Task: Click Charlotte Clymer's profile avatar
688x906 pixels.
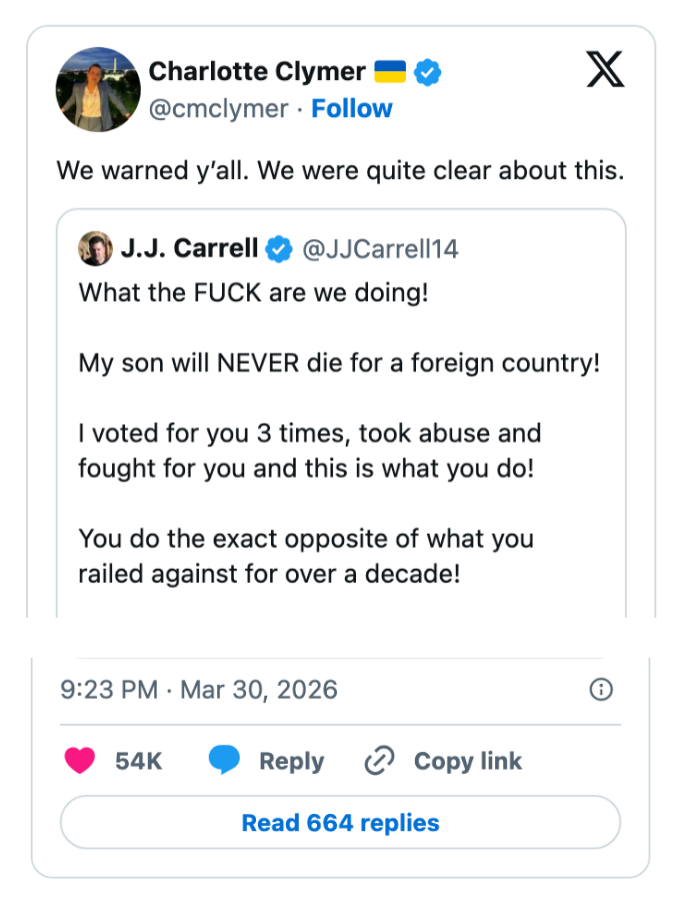Action: coord(98,89)
